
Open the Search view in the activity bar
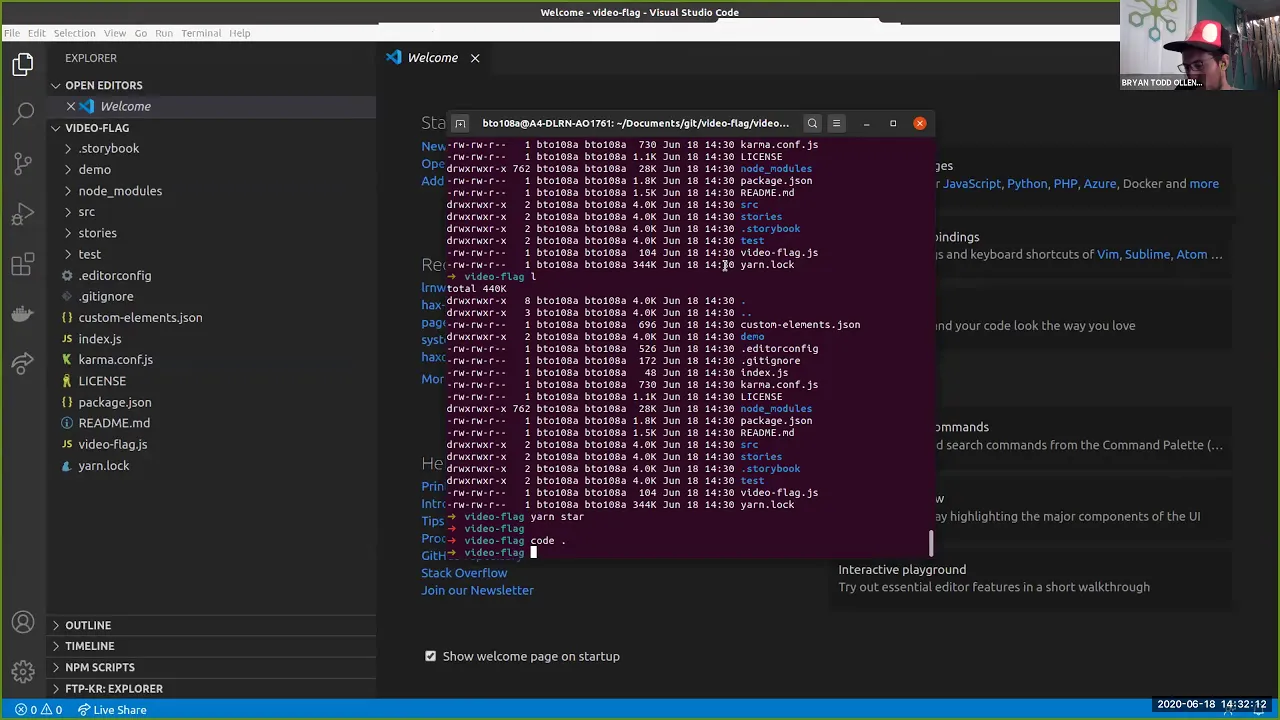click(x=23, y=113)
